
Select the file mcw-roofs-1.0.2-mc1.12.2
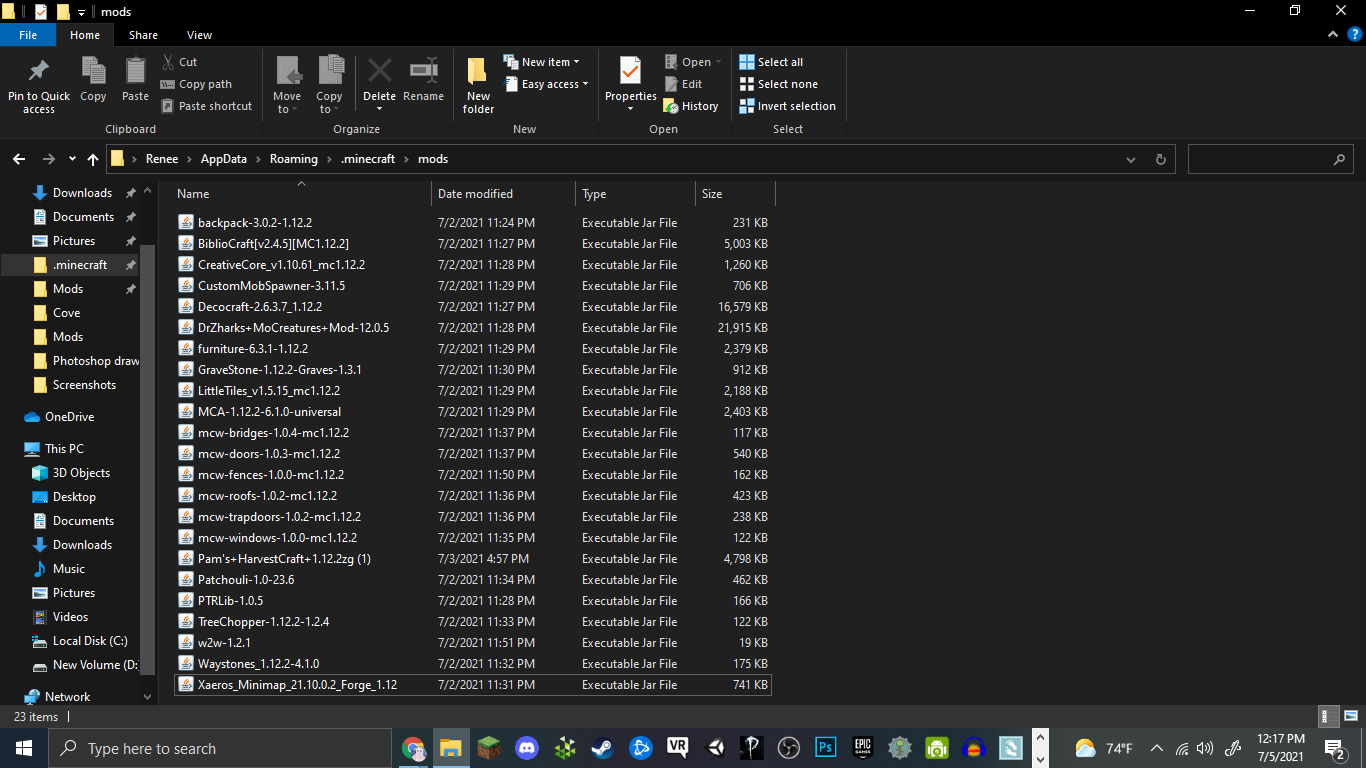[473, 496]
